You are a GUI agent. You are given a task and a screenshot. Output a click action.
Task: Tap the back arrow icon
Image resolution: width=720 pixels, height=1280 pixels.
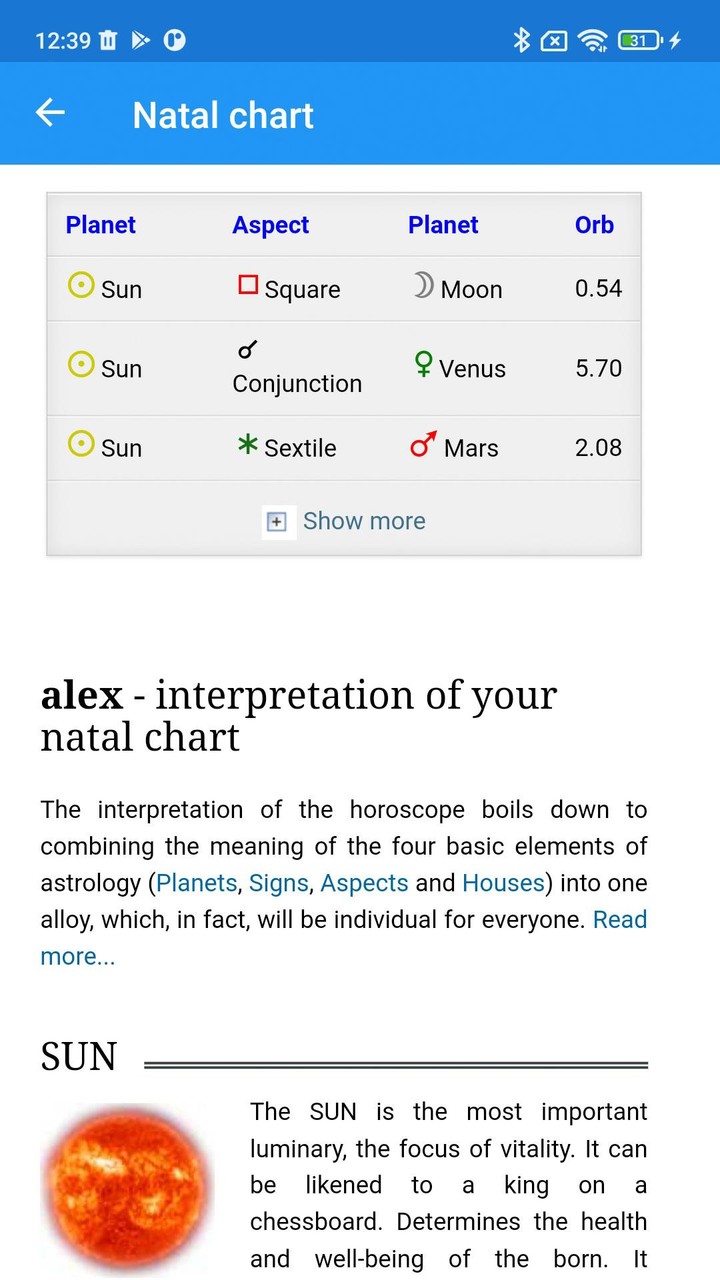point(50,113)
